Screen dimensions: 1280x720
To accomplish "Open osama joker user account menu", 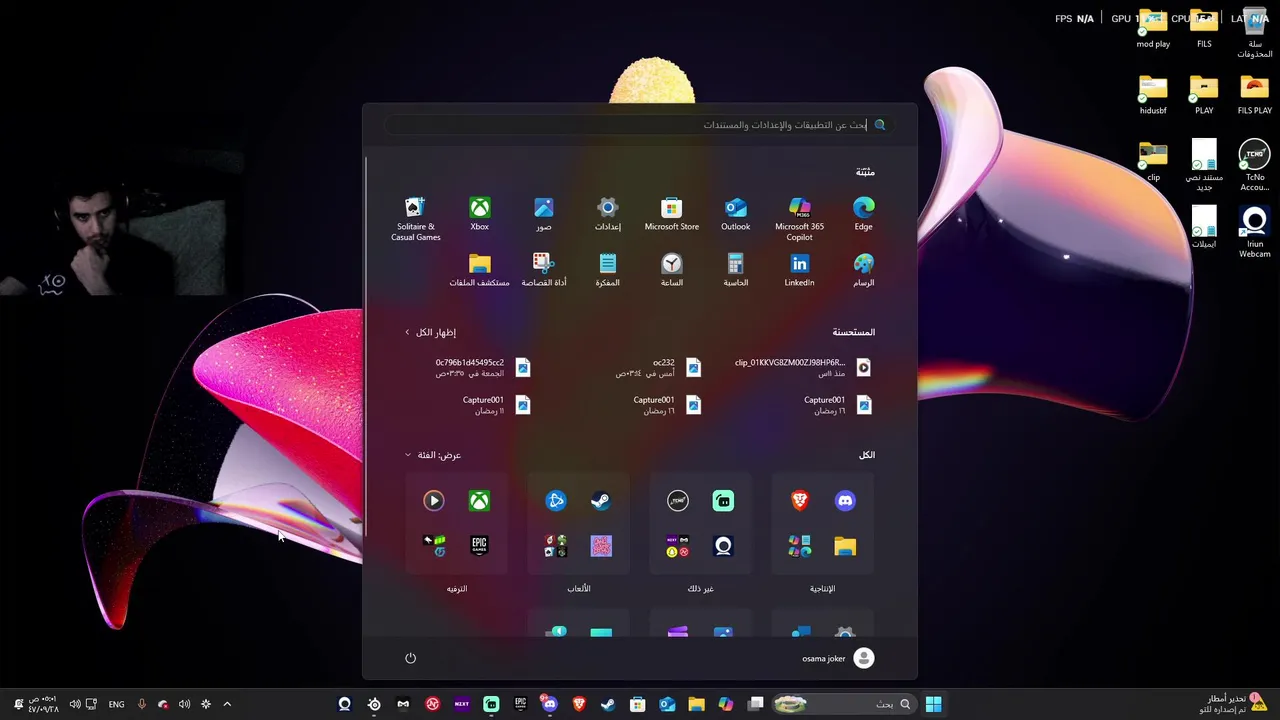I will click(838, 658).
